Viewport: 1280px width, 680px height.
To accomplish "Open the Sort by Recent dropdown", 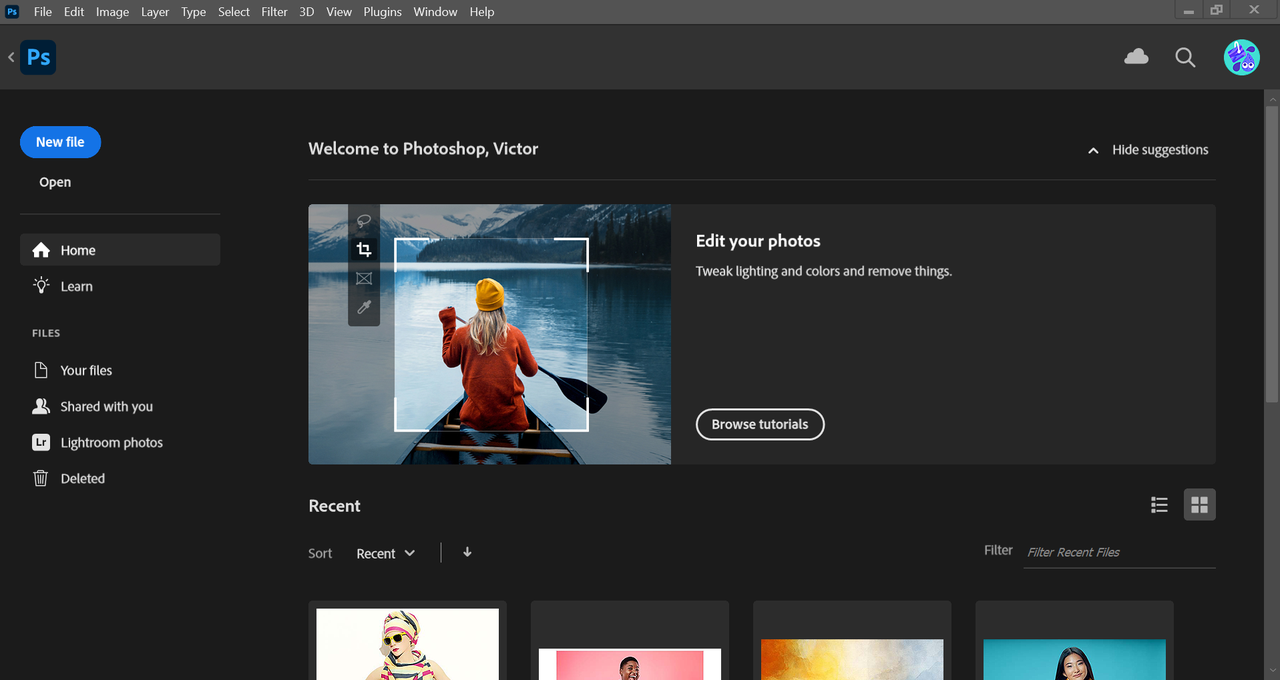I will (x=386, y=553).
